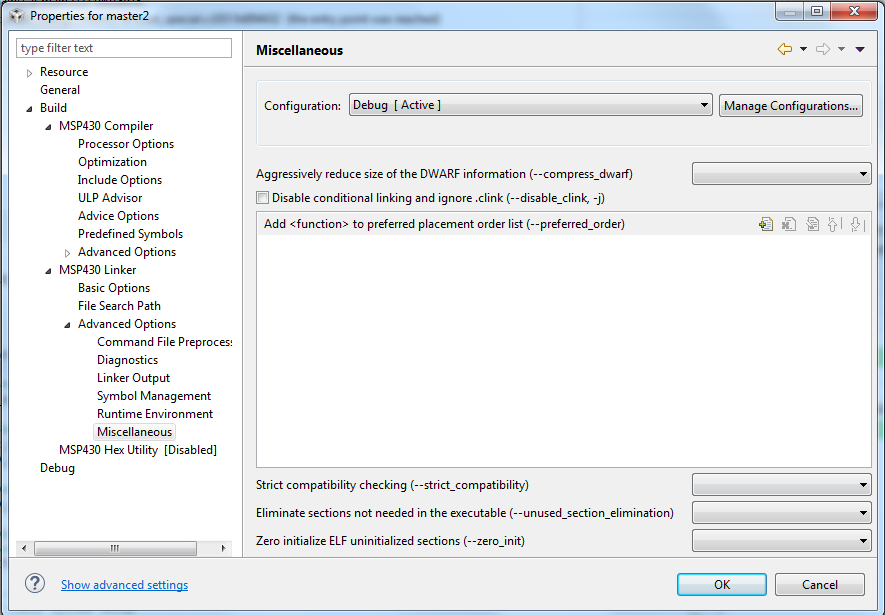
Task: Click the Cancel button
Action: 820,585
